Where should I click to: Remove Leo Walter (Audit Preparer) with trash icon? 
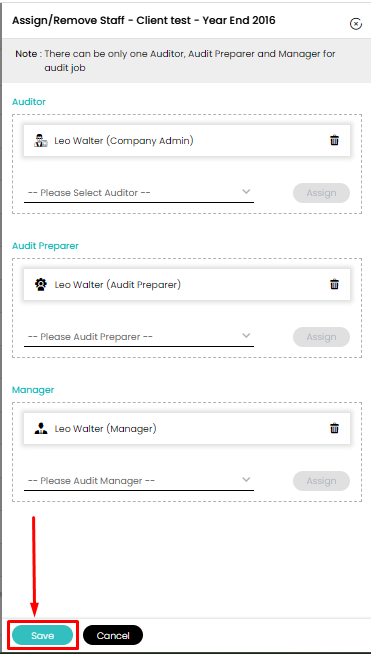pyautogui.click(x=334, y=284)
